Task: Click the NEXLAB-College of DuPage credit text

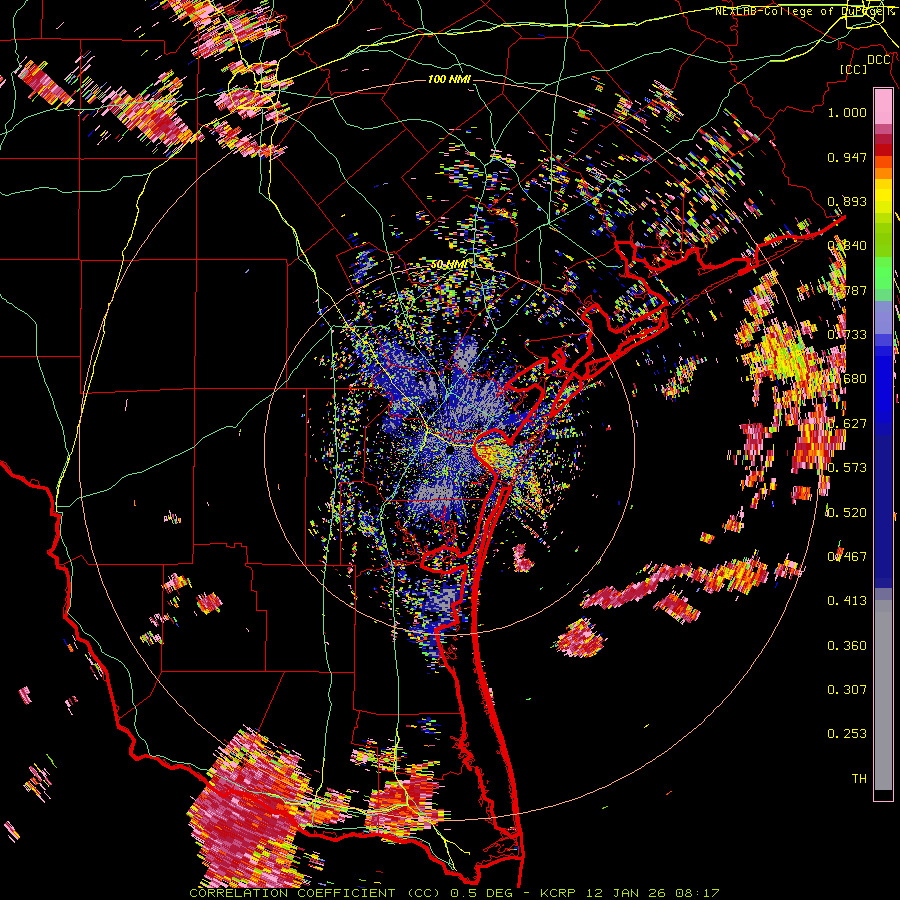Action: (804, 11)
